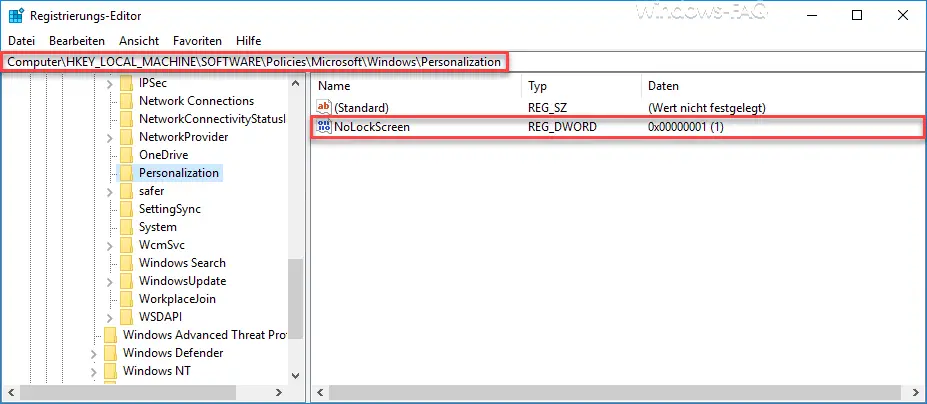927x404 pixels.
Task: Expand the WindowsUpdate key
Action: tap(109, 281)
